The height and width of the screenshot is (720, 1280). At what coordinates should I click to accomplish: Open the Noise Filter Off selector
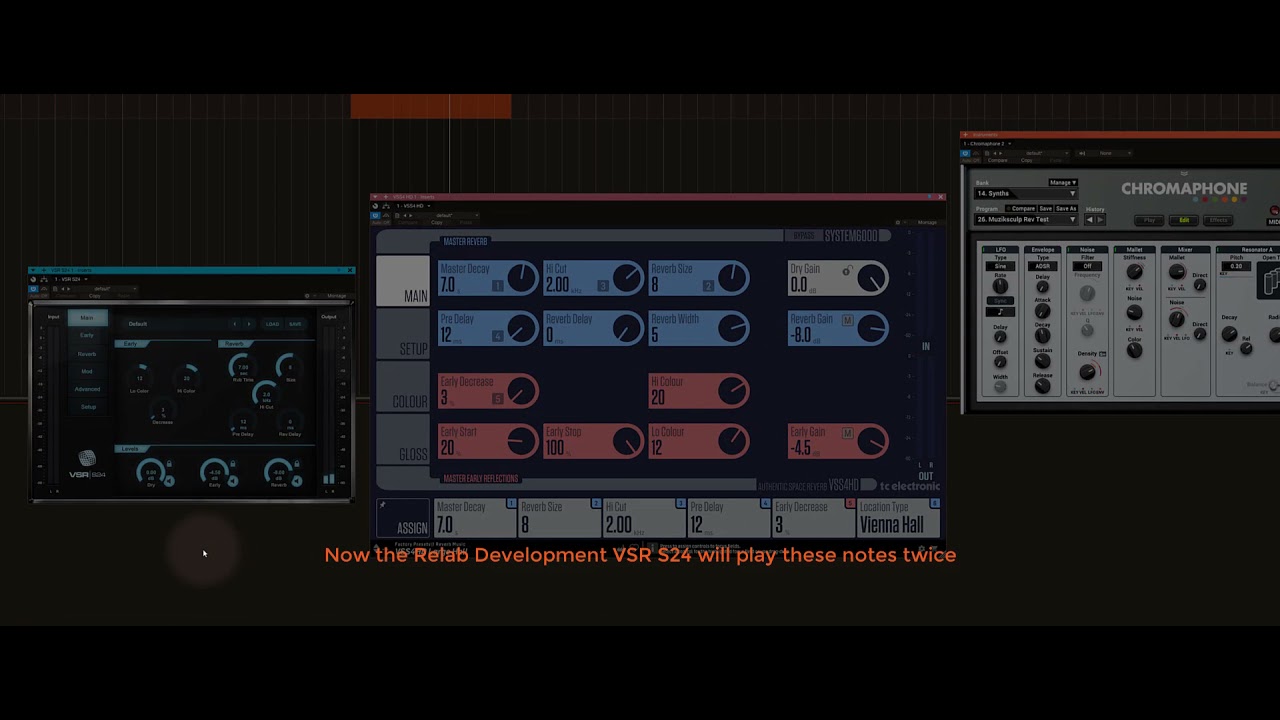[x=1087, y=266]
